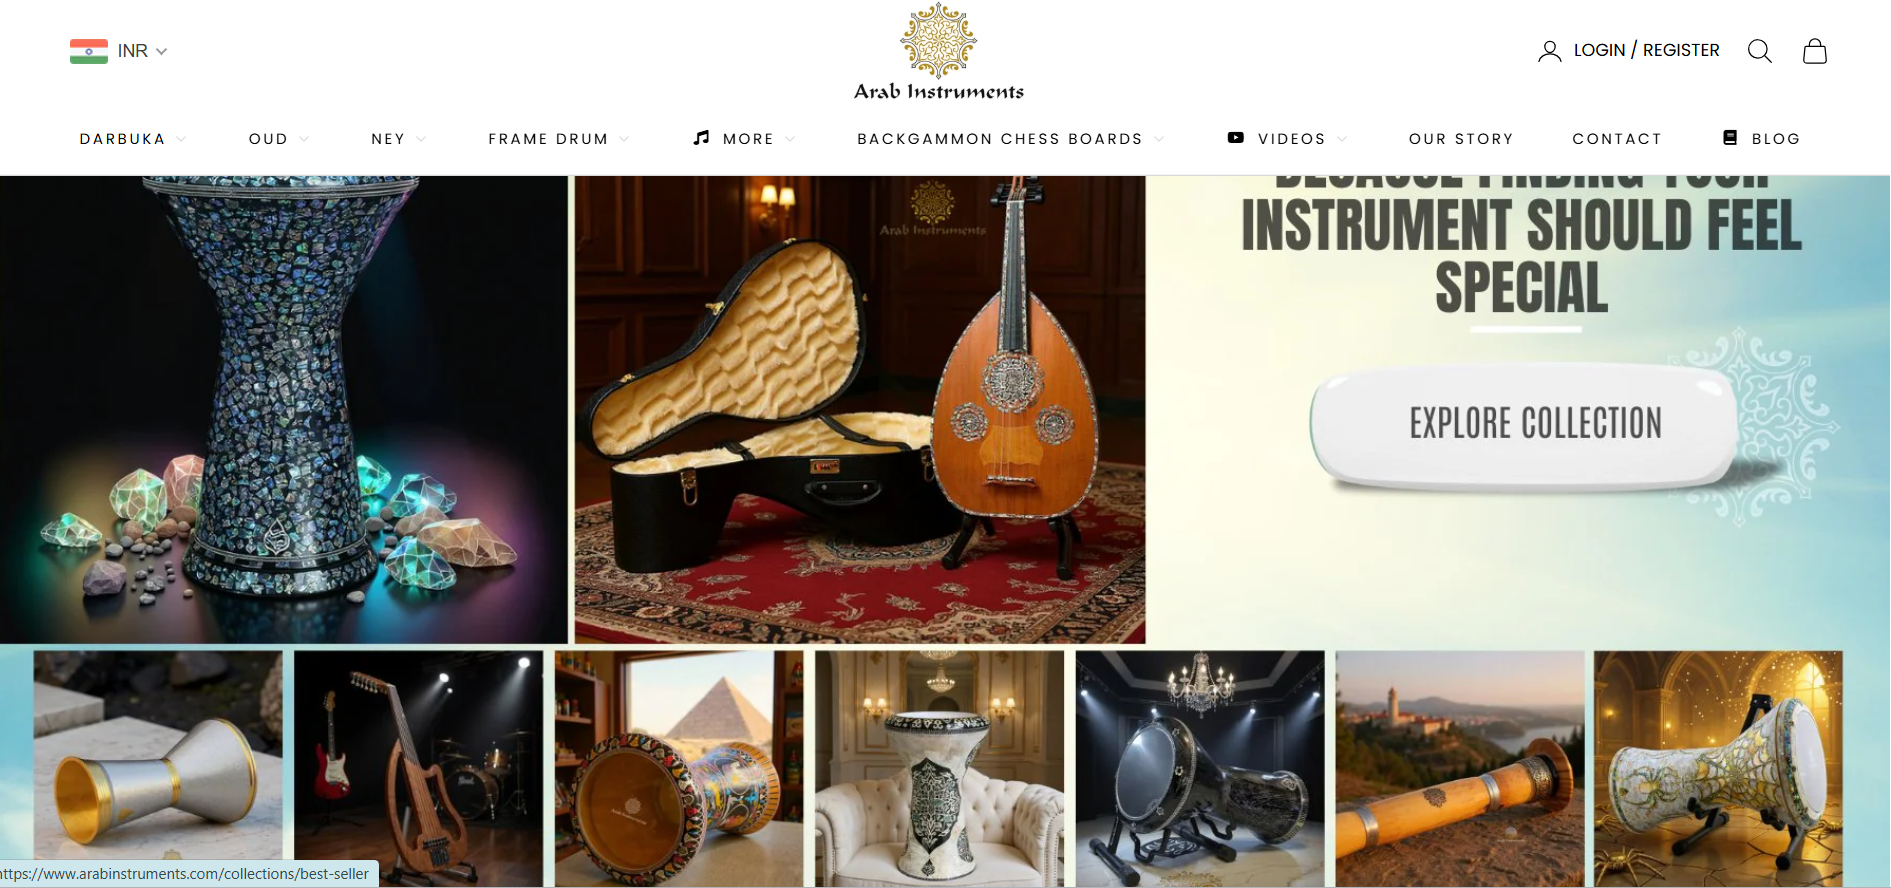Expand the Darbuka menu chevron
1891x888 pixels.
(x=181, y=139)
